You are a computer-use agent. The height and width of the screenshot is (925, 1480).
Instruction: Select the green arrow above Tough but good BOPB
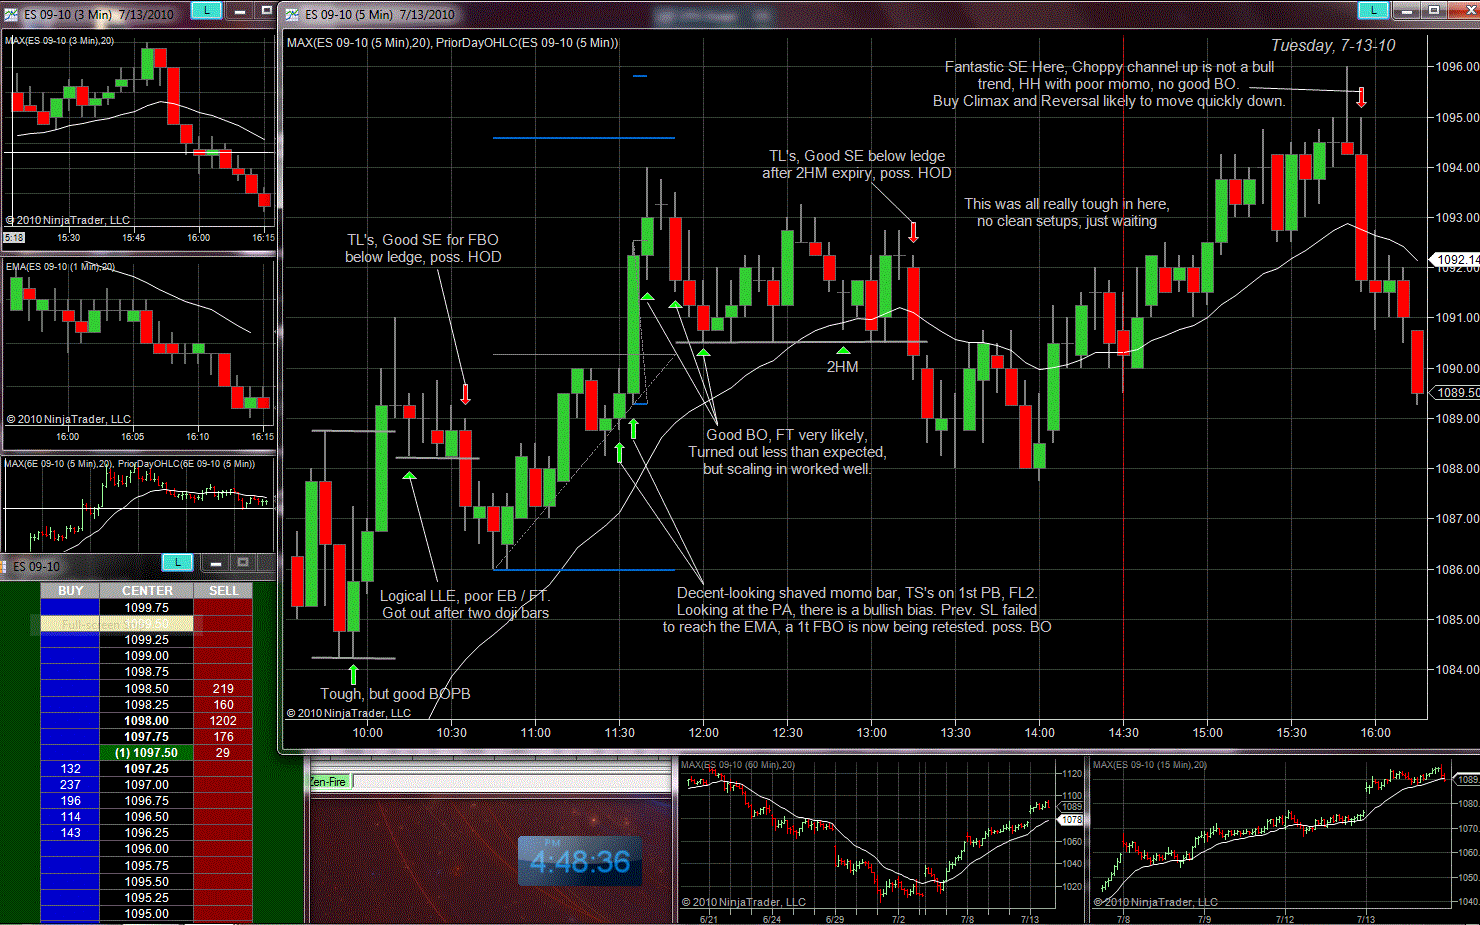pyautogui.click(x=353, y=673)
